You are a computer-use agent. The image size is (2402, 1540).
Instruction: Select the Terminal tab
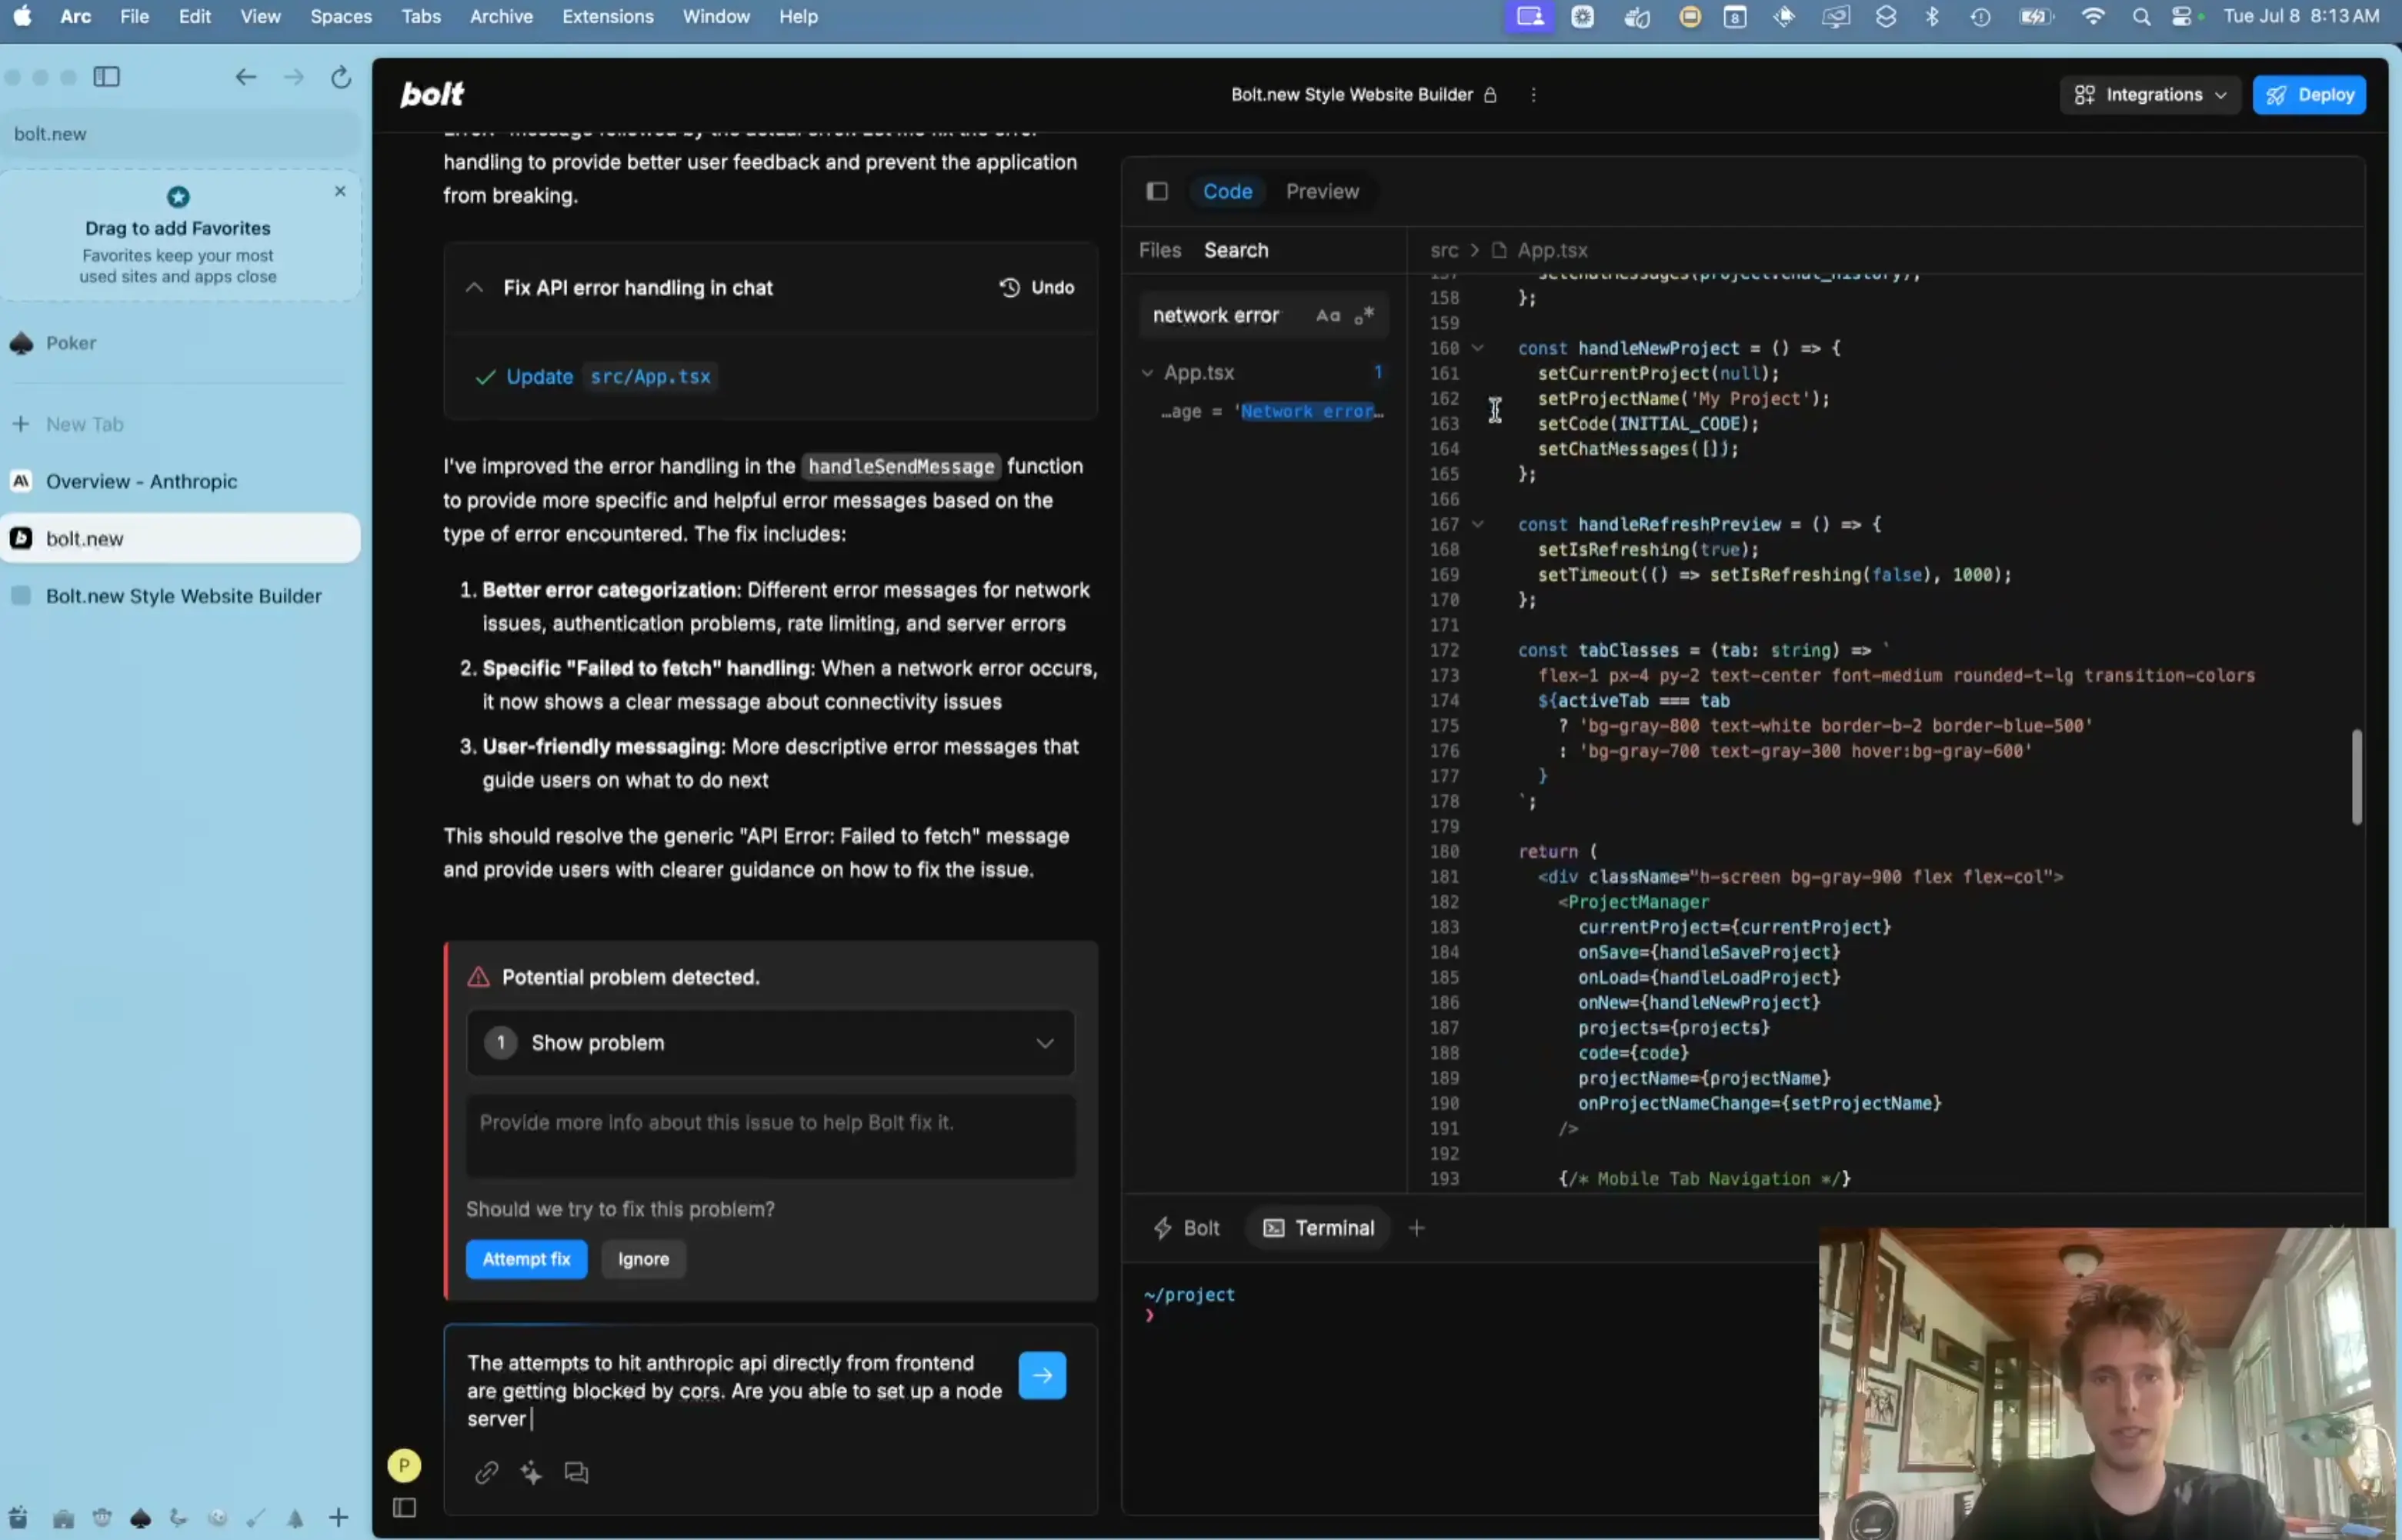(1319, 1228)
